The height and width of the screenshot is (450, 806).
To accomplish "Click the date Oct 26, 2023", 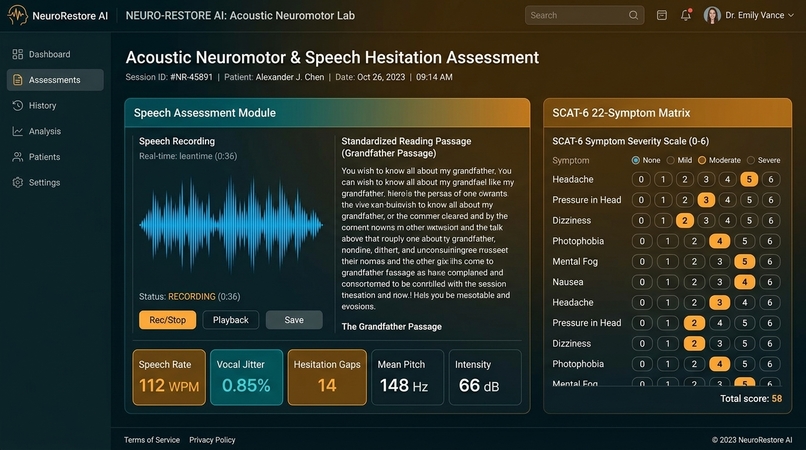I will 381,77.
